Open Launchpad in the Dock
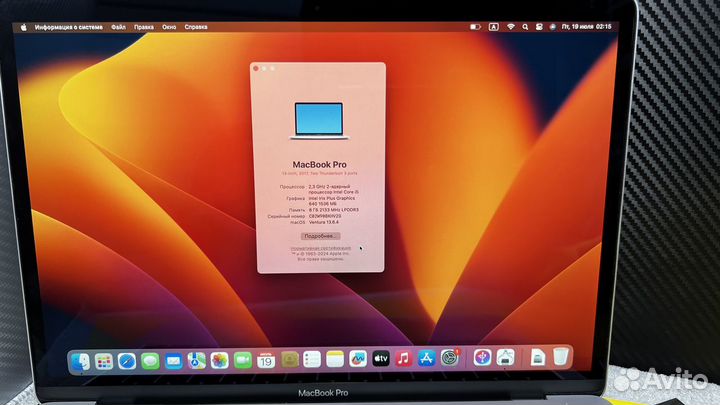This screenshot has width=720, height=405. (104, 361)
